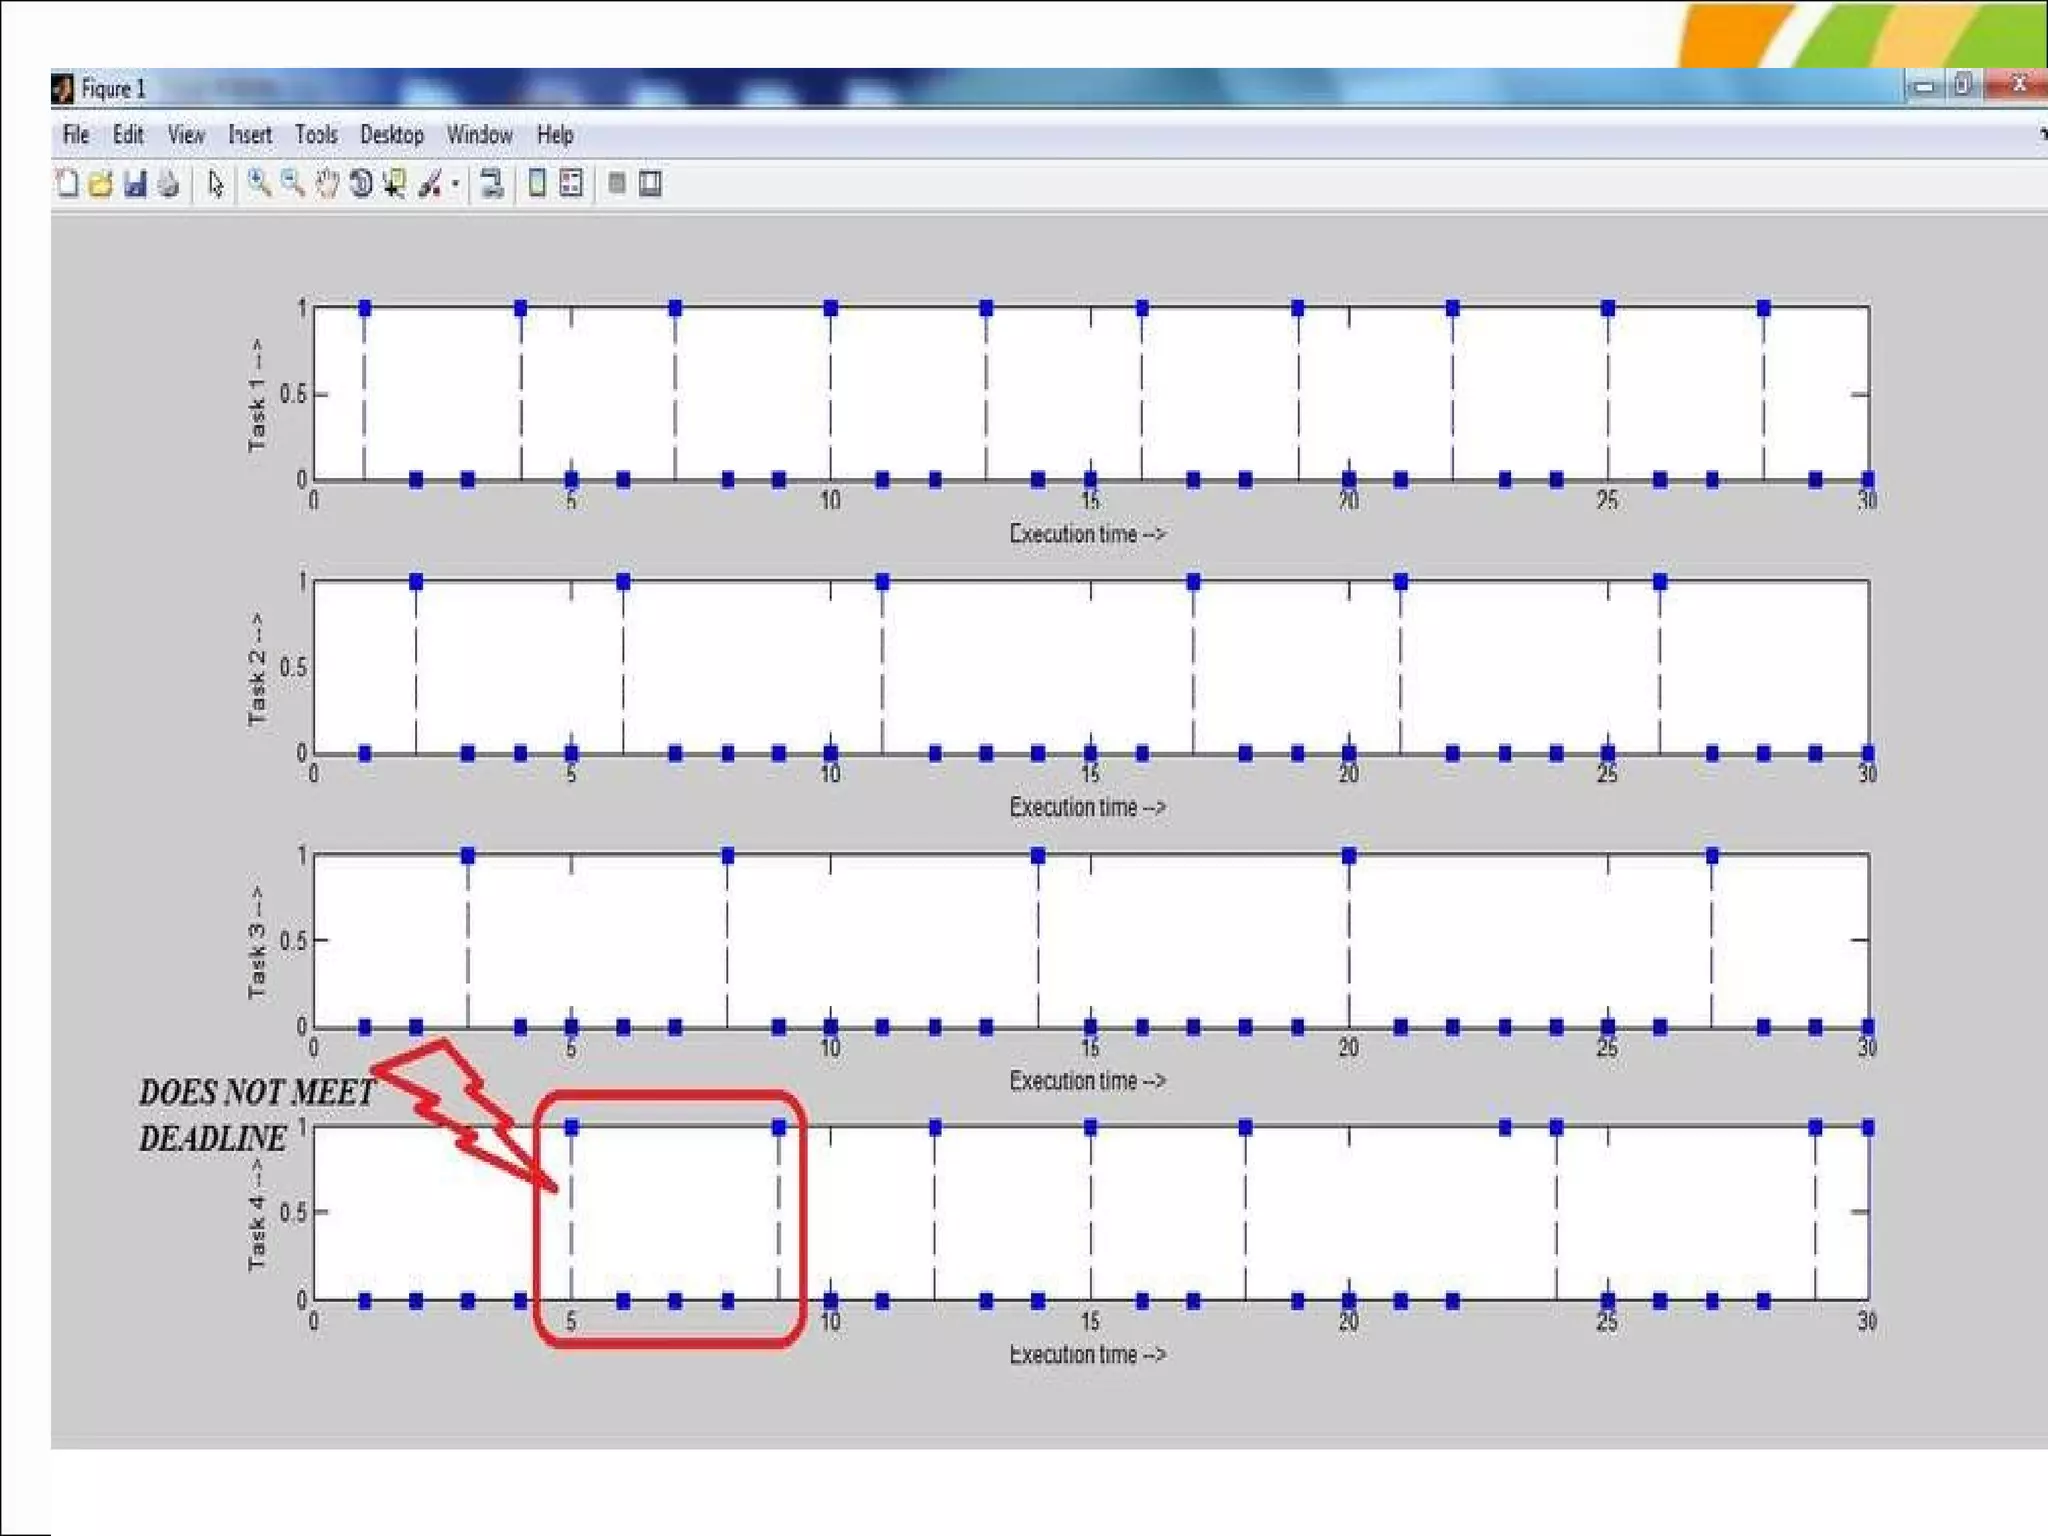Image resolution: width=2048 pixels, height=1536 pixels.
Task: Save the figure with floppy icon
Action: (x=135, y=184)
